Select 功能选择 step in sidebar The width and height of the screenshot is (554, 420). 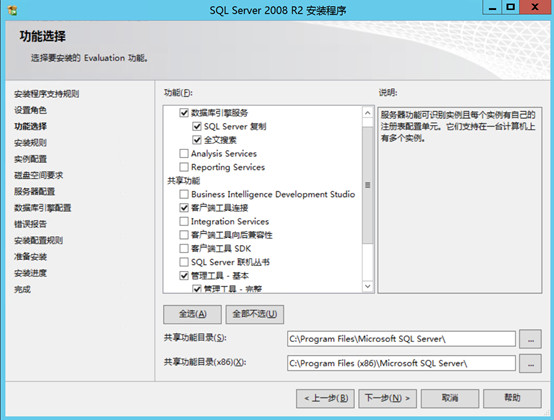(30, 126)
